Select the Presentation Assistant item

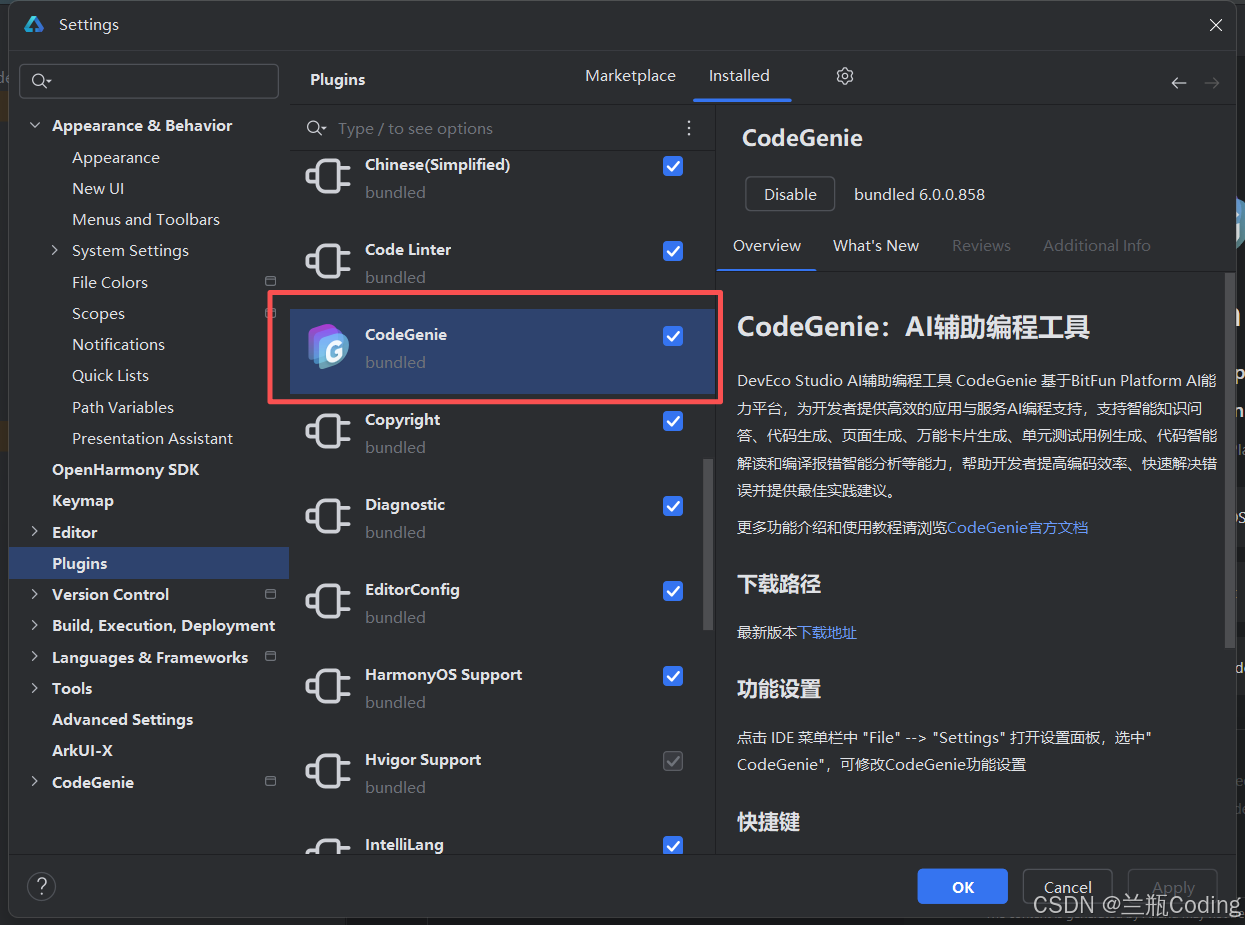pos(152,438)
